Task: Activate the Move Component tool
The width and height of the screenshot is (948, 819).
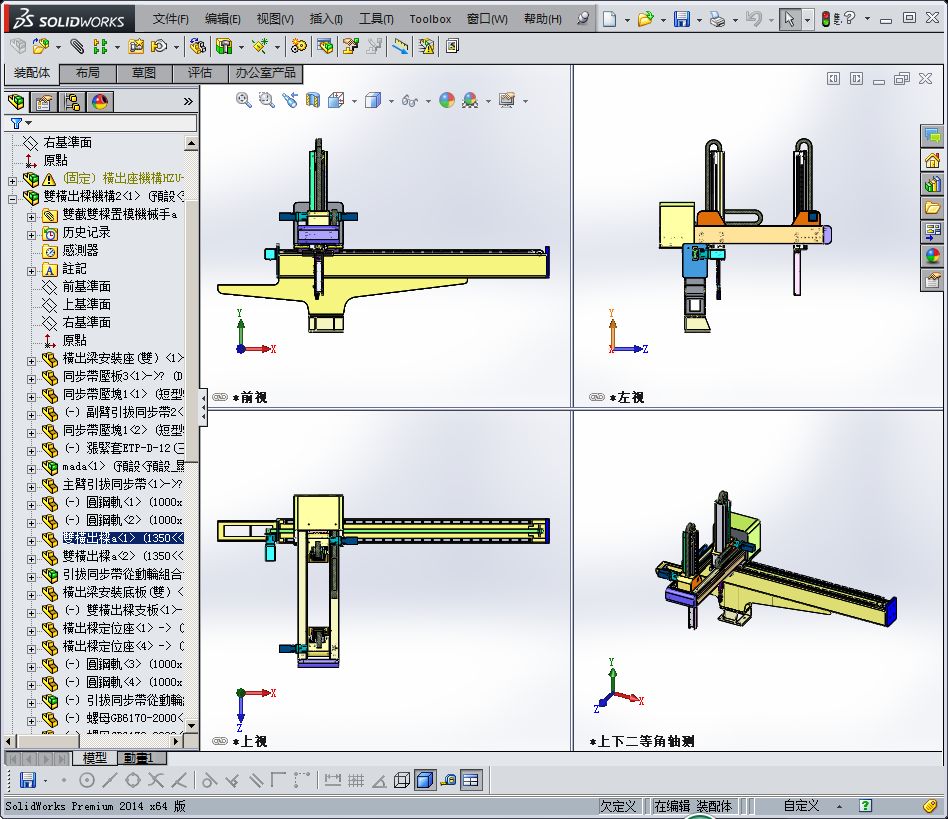Action: click(159, 46)
